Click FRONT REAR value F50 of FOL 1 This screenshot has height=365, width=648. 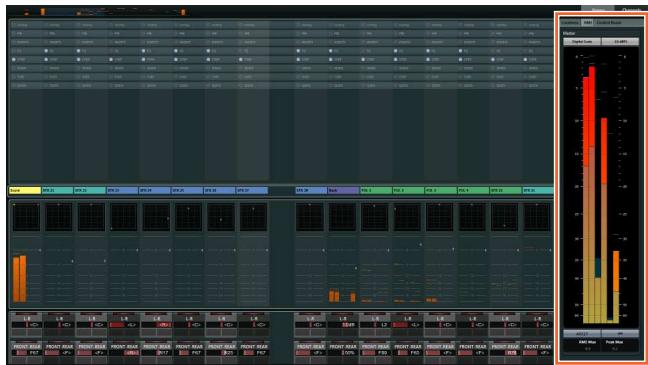[x=375, y=353]
